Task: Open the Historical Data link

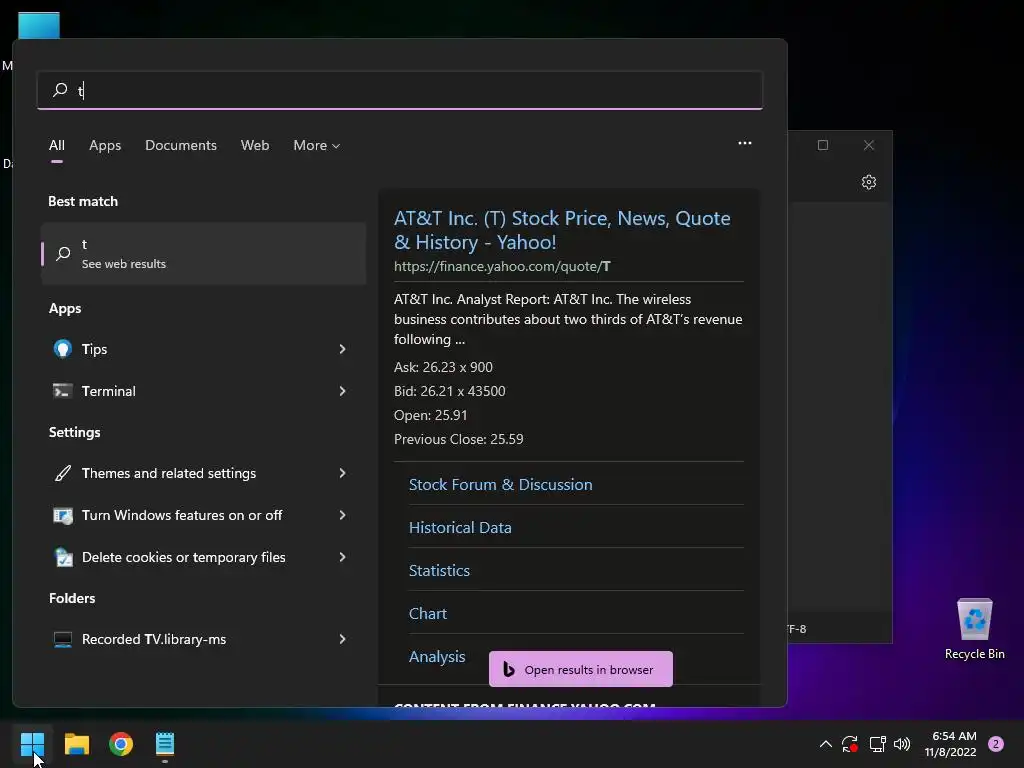Action: click(460, 528)
